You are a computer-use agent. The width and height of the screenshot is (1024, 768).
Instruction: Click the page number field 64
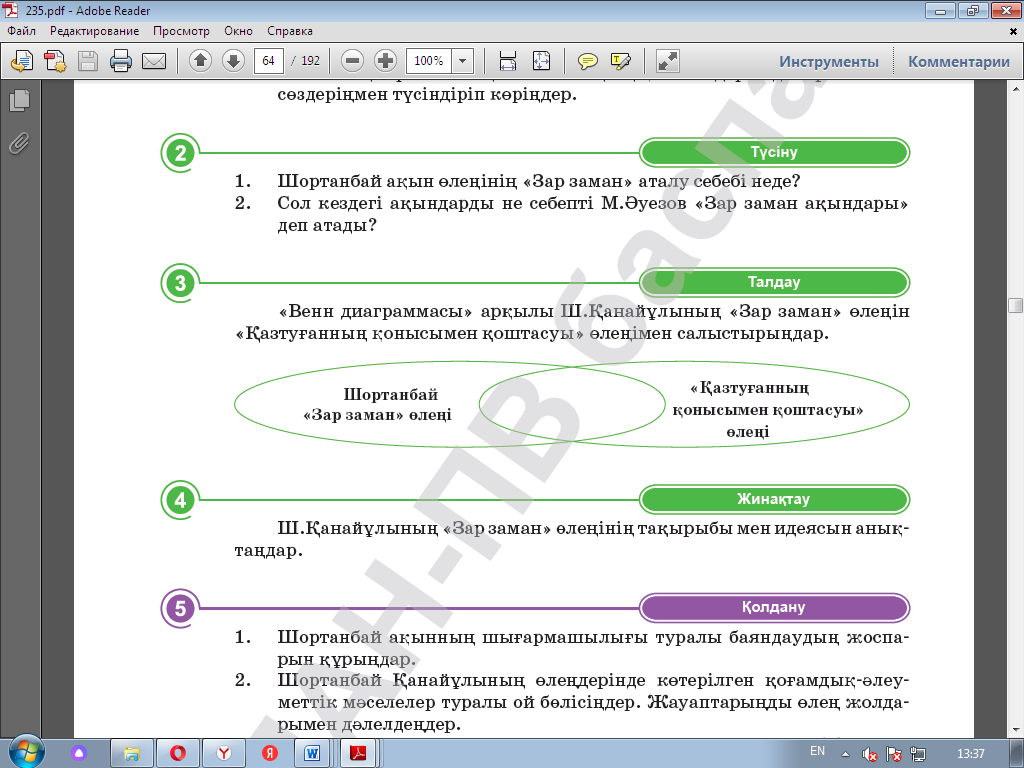(x=268, y=61)
